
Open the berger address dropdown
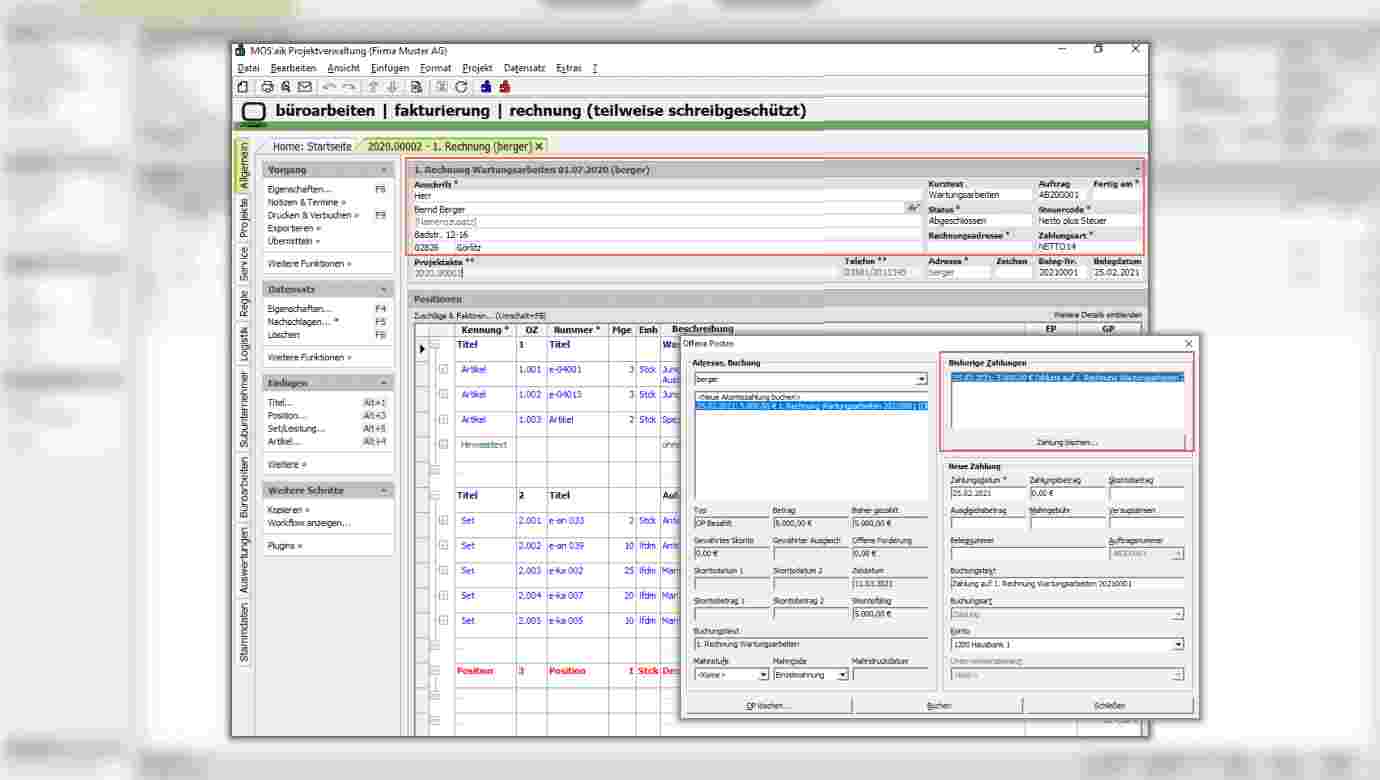[x=921, y=380]
